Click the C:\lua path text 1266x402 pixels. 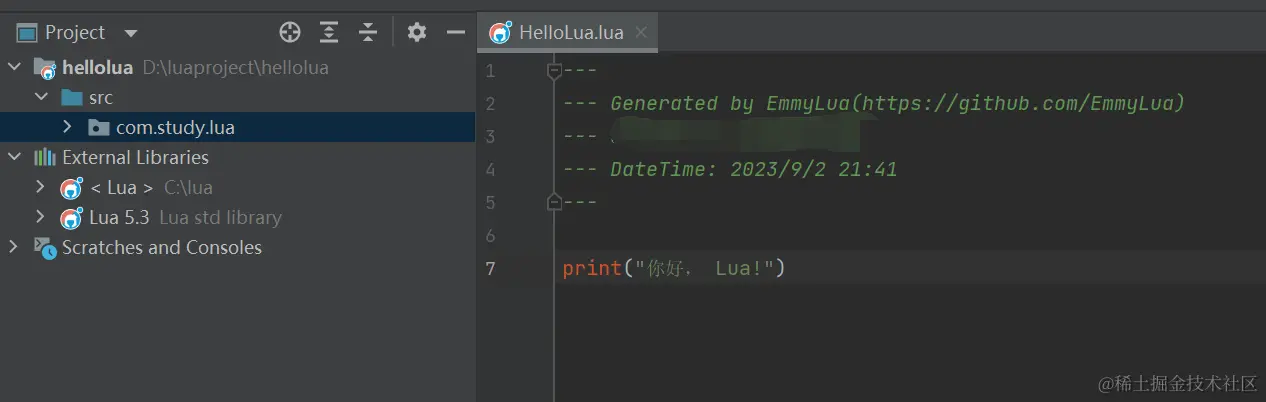(x=188, y=187)
